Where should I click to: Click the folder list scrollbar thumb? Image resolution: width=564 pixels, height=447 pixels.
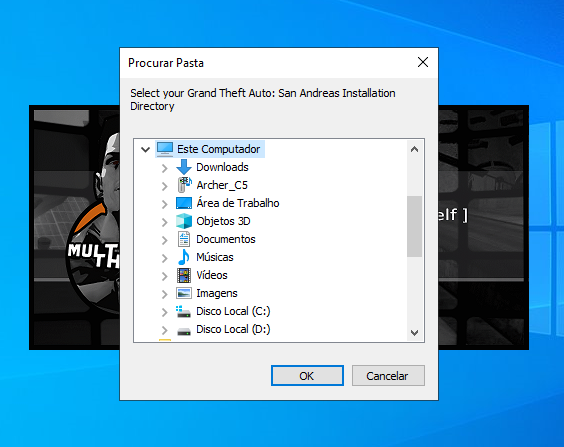tap(414, 226)
